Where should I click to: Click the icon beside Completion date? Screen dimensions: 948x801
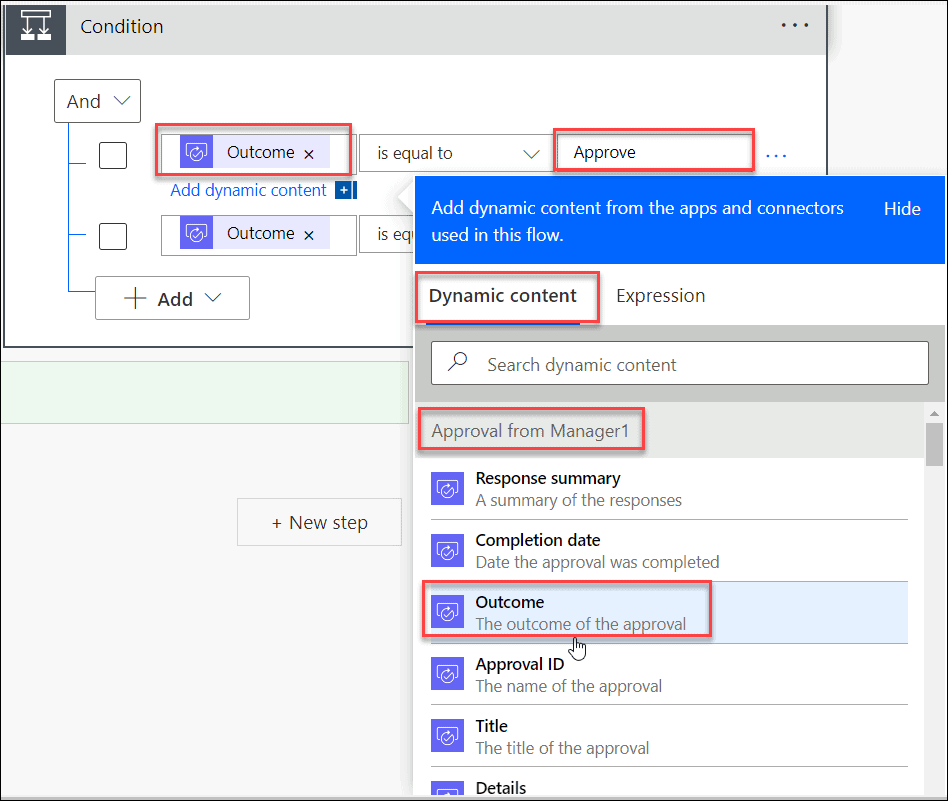(447, 550)
